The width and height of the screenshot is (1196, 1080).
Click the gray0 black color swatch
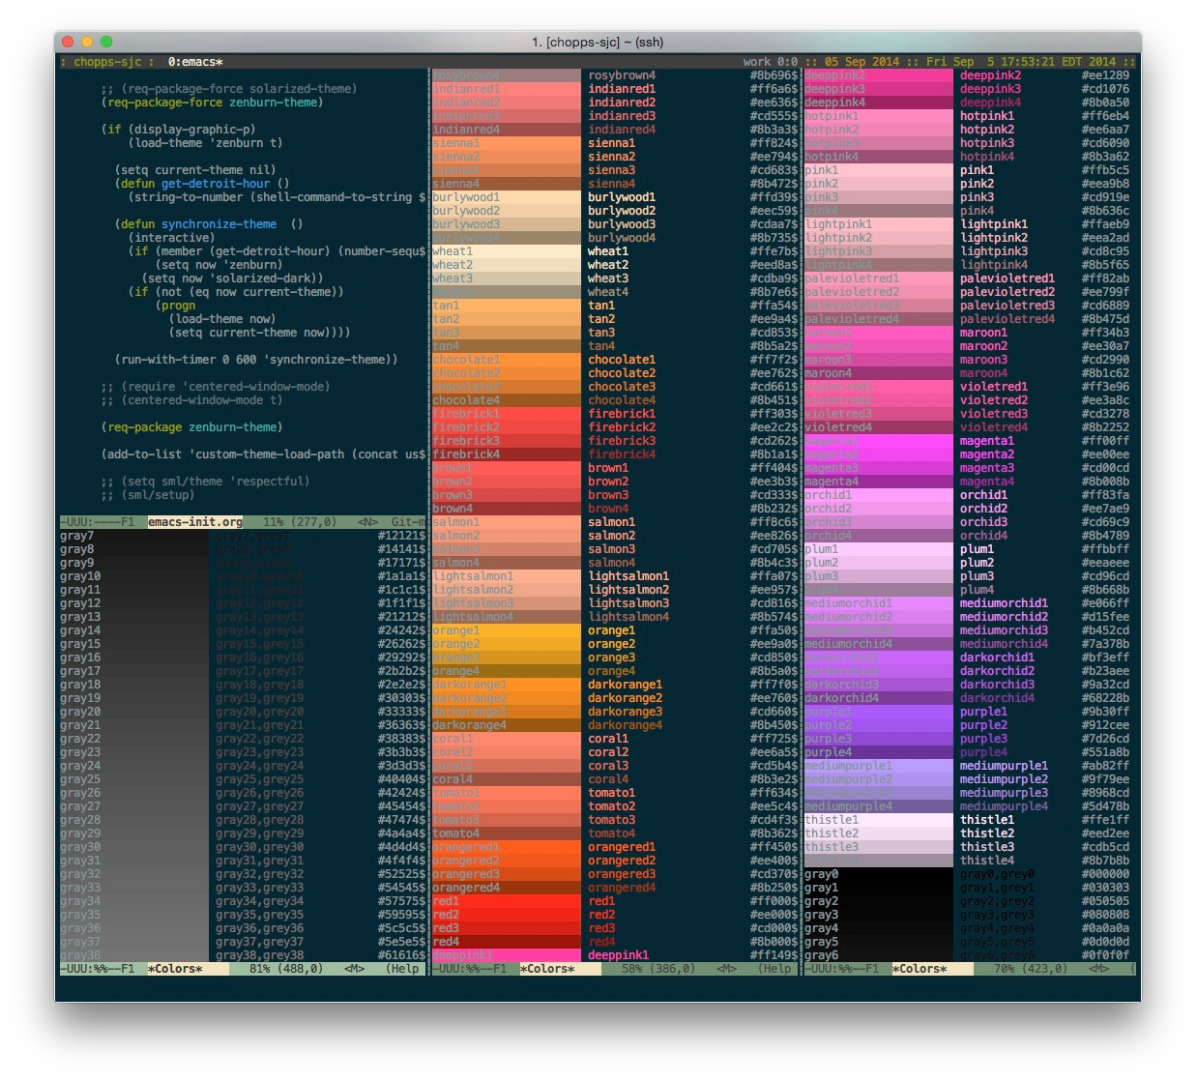(x=878, y=874)
